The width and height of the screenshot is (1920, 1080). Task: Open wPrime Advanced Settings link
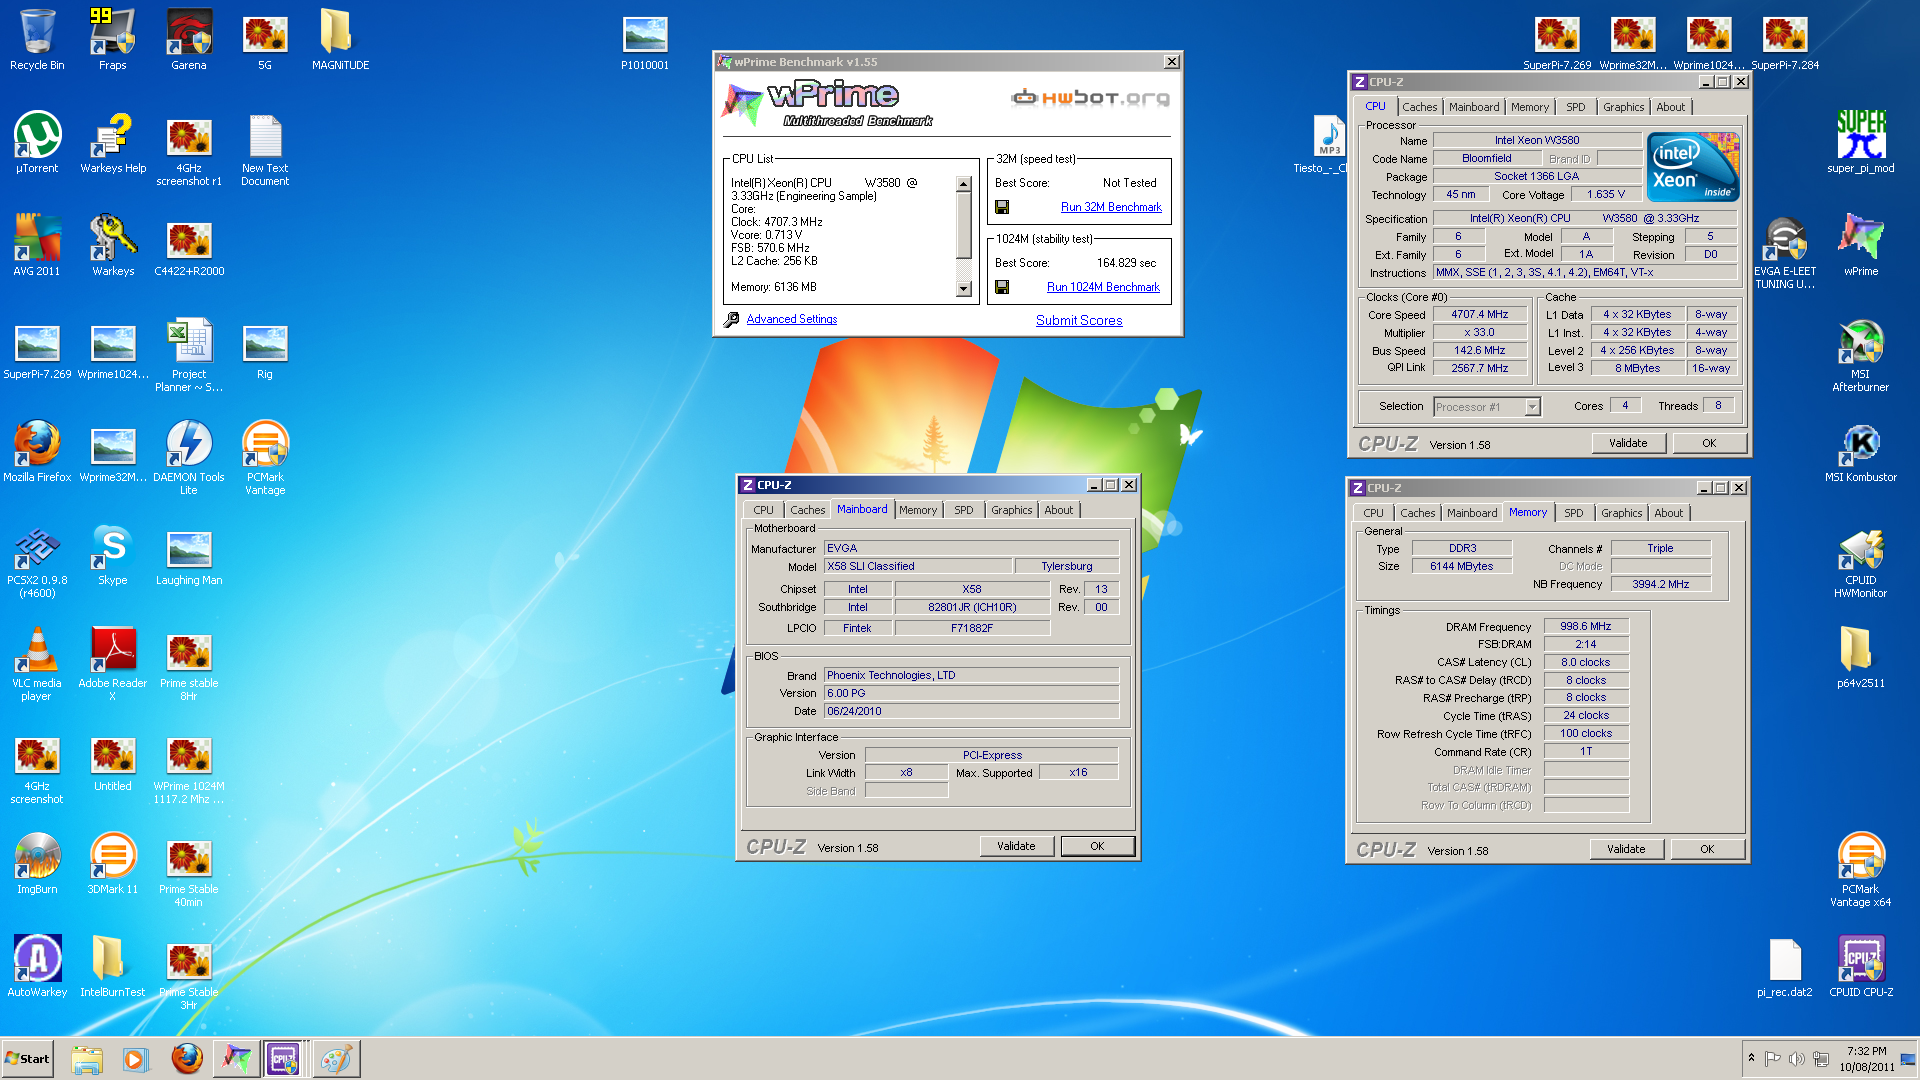pyautogui.click(x=791, y=319)
